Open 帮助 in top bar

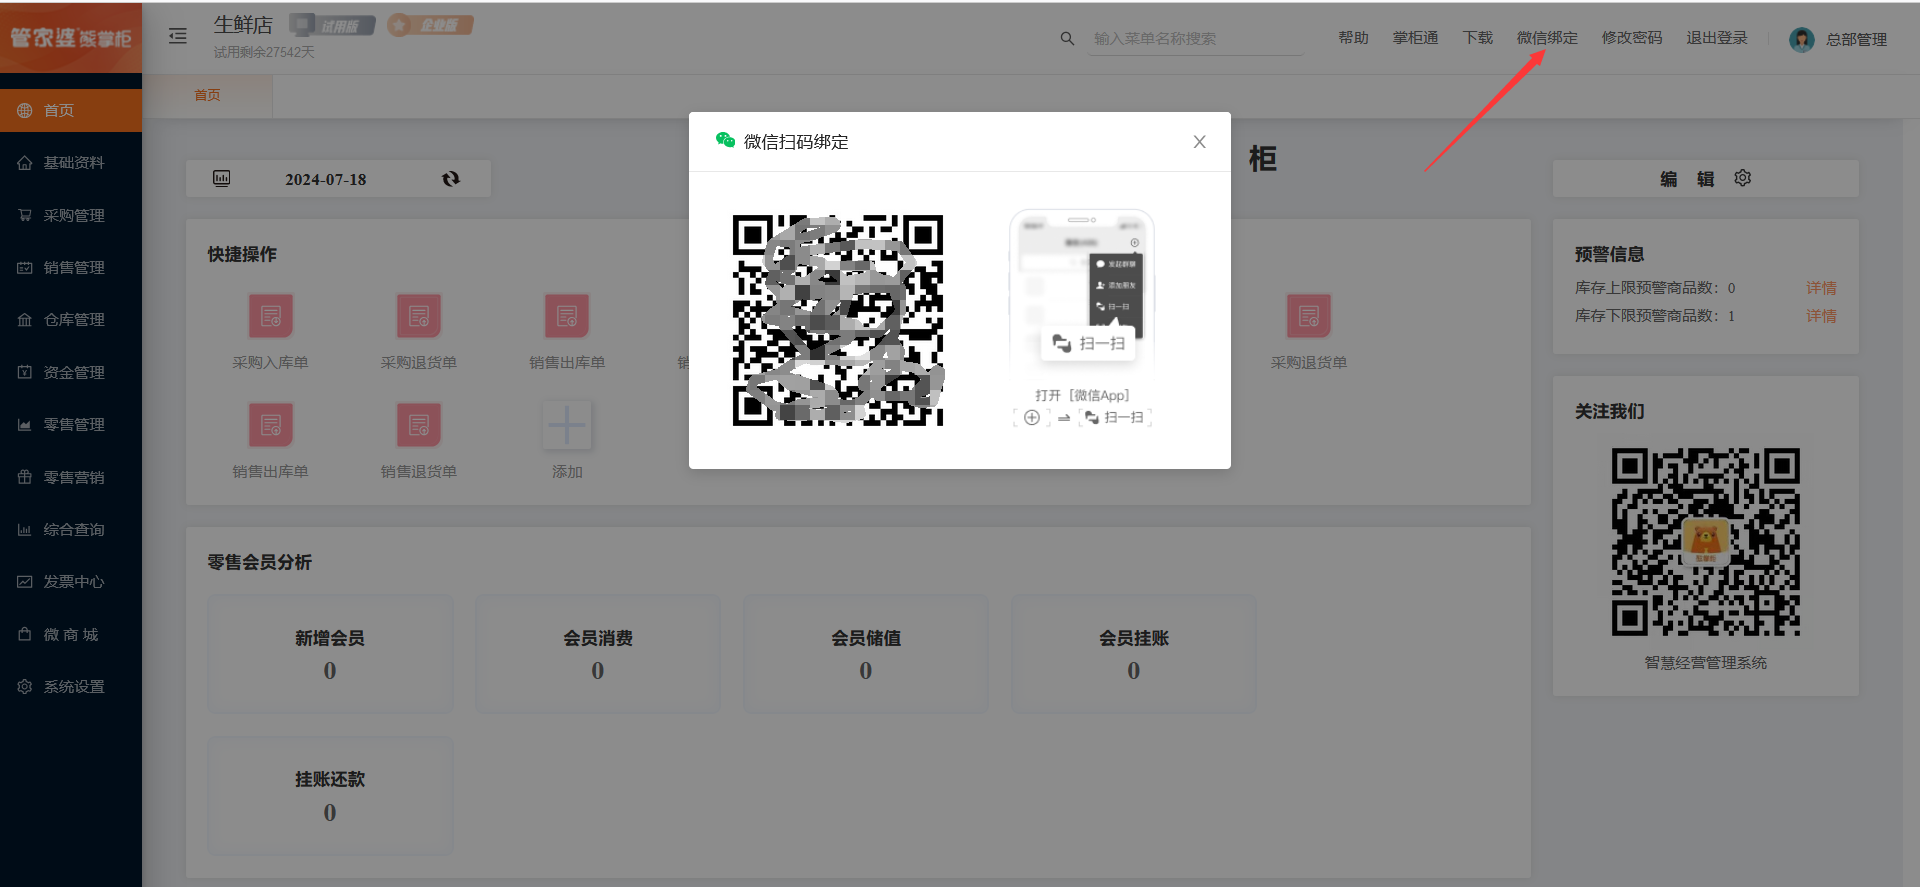(1353, 38)
